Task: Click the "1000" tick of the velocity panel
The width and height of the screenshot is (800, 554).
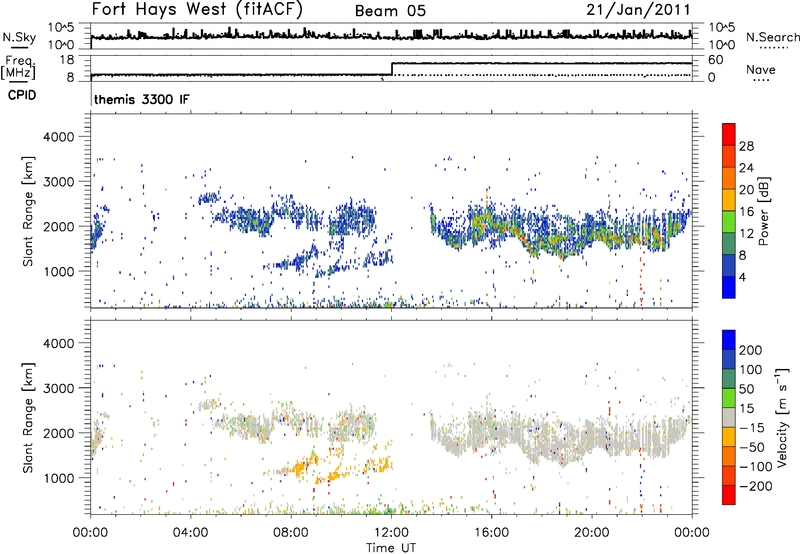Action: coord(58,479)
